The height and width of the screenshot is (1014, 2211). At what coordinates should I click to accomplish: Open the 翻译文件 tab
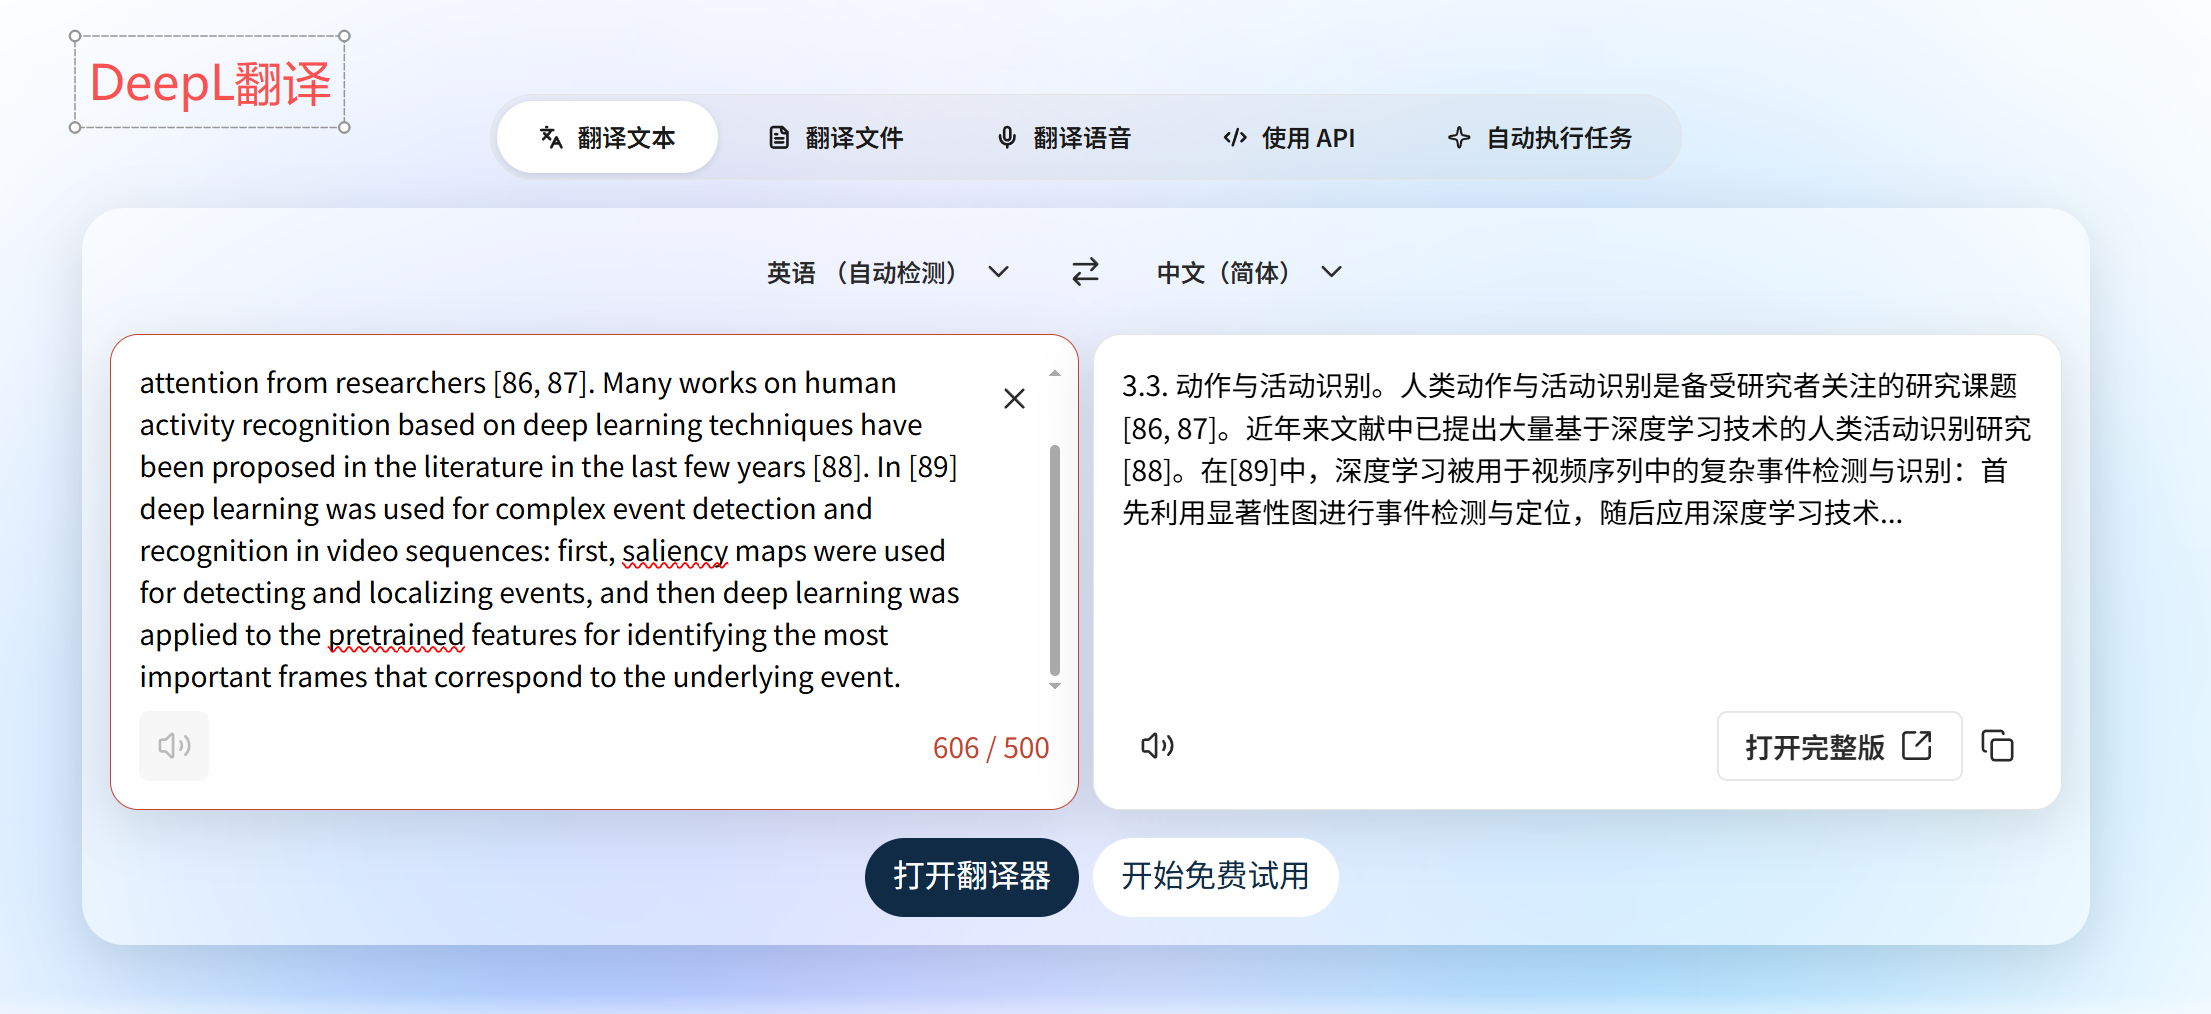(835, 137)
